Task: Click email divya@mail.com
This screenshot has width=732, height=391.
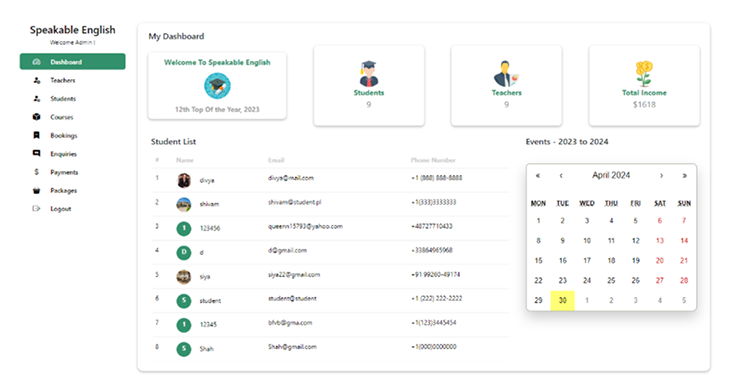Action: tap(291, 178)
